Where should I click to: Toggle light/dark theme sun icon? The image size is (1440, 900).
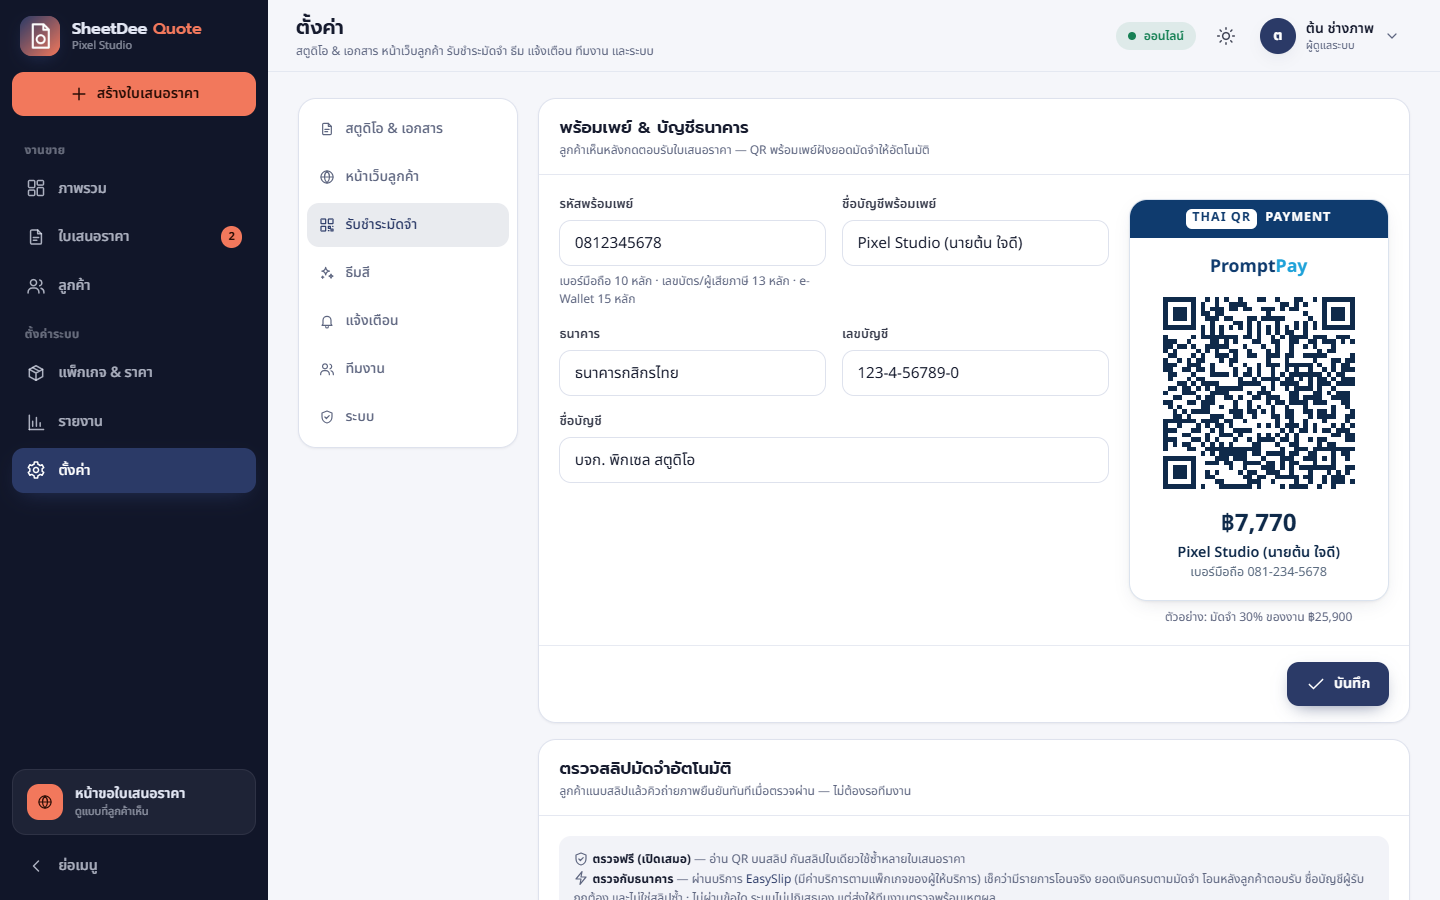(x=1226, y=36)
